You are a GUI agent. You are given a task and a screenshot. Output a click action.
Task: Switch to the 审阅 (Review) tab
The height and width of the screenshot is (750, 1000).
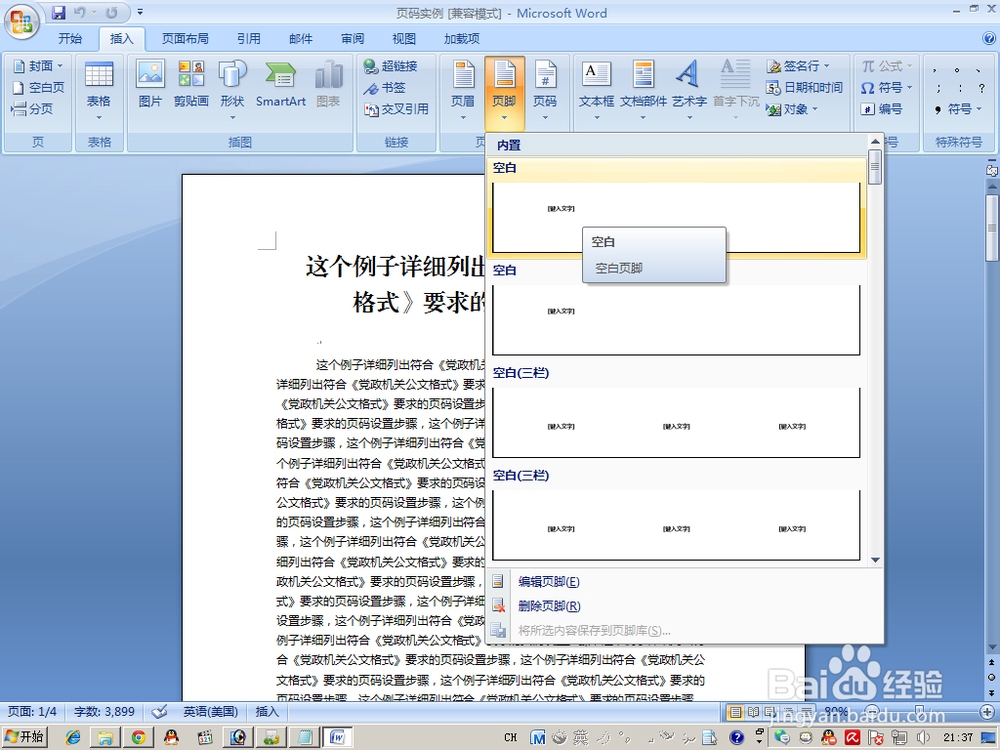352,39
